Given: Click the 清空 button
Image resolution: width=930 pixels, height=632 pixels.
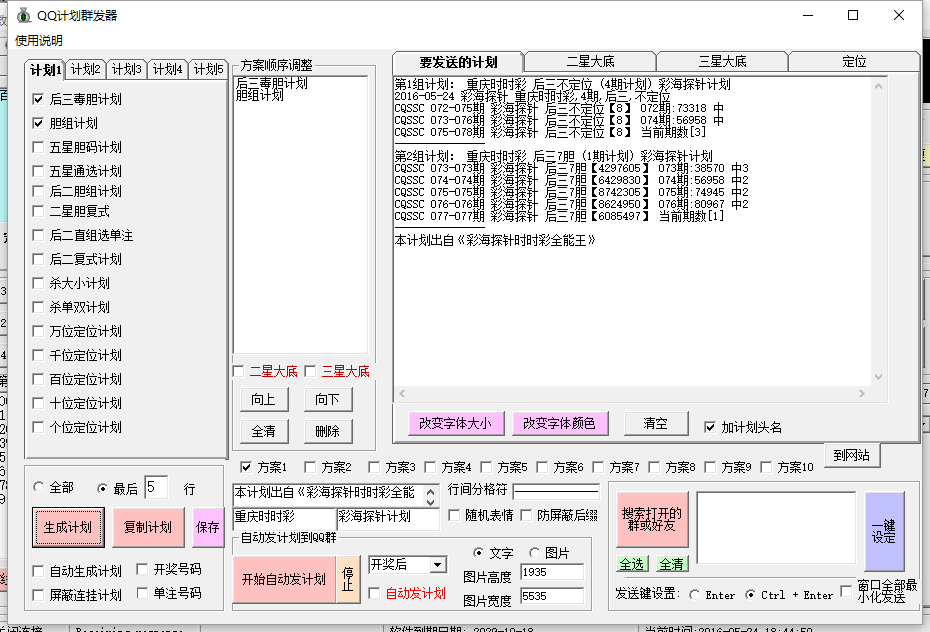Looking at the screenshot, I should 655,423.
